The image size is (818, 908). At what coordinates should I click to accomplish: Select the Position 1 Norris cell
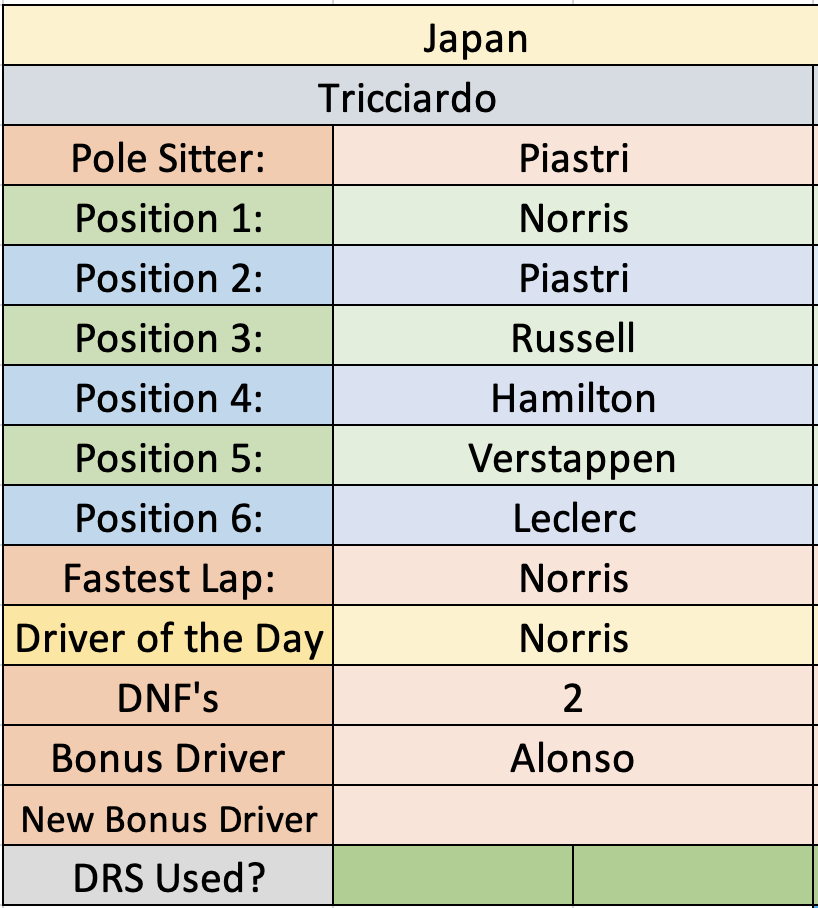click(573, 216)
